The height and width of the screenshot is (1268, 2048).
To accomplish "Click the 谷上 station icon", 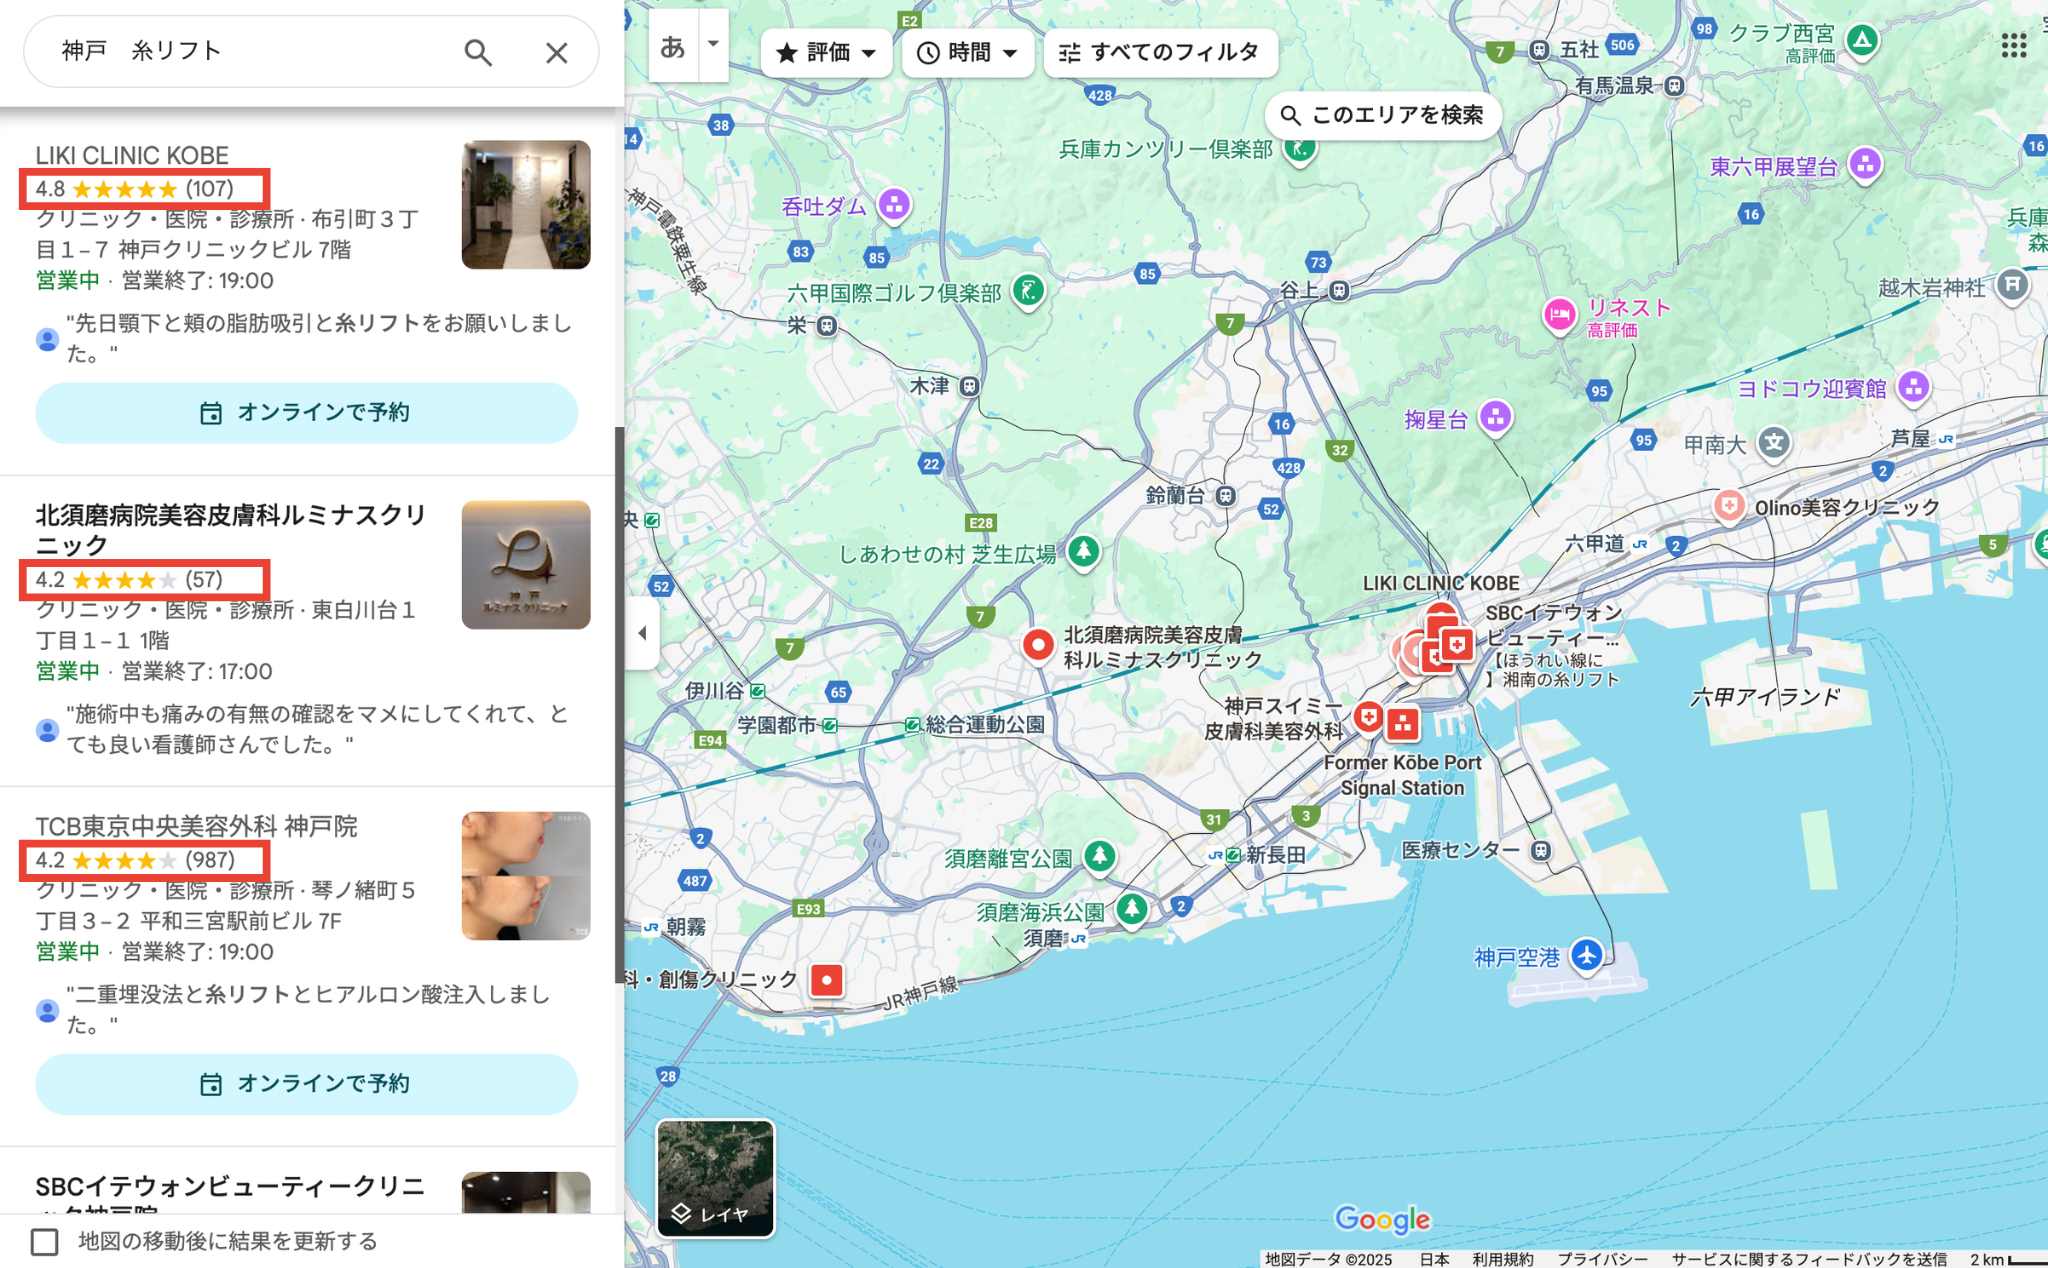I will pos(1340,290).
